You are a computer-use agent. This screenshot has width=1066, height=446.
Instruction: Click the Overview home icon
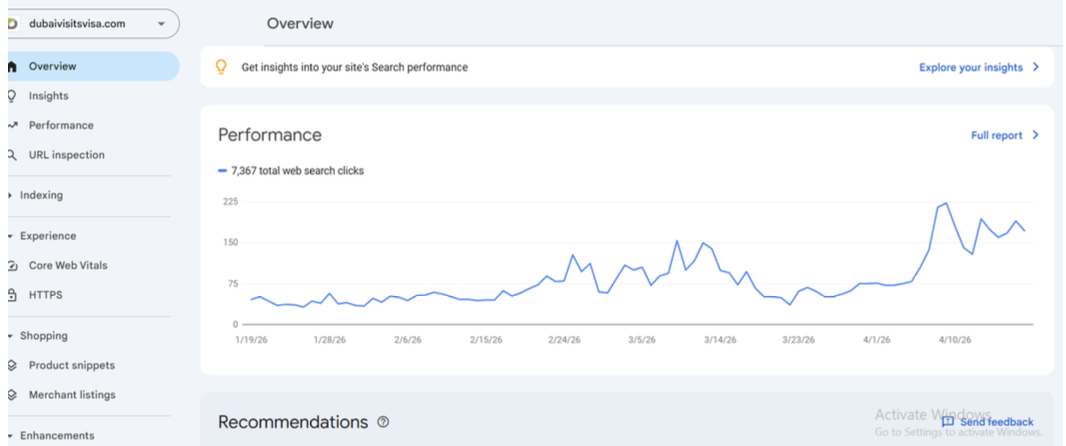point(12,67)
